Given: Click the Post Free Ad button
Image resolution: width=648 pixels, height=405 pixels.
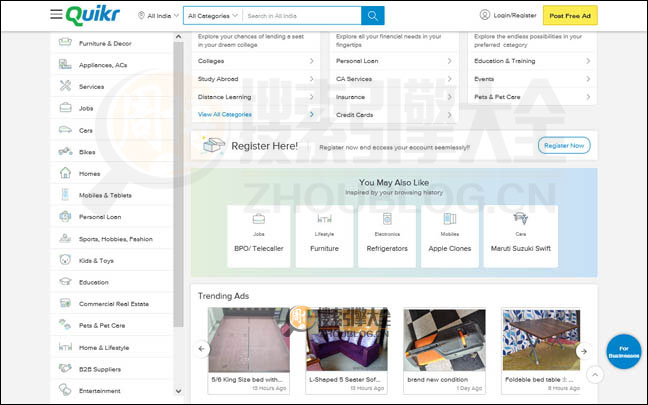Looking at the screenshot, I should pos(570,16).
